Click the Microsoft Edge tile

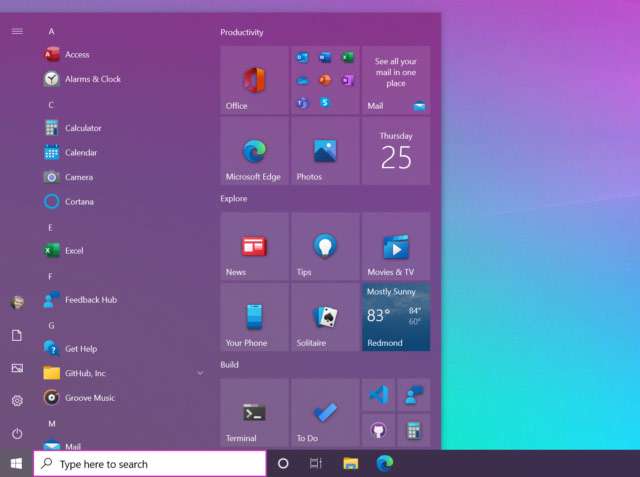pos(254,151)
